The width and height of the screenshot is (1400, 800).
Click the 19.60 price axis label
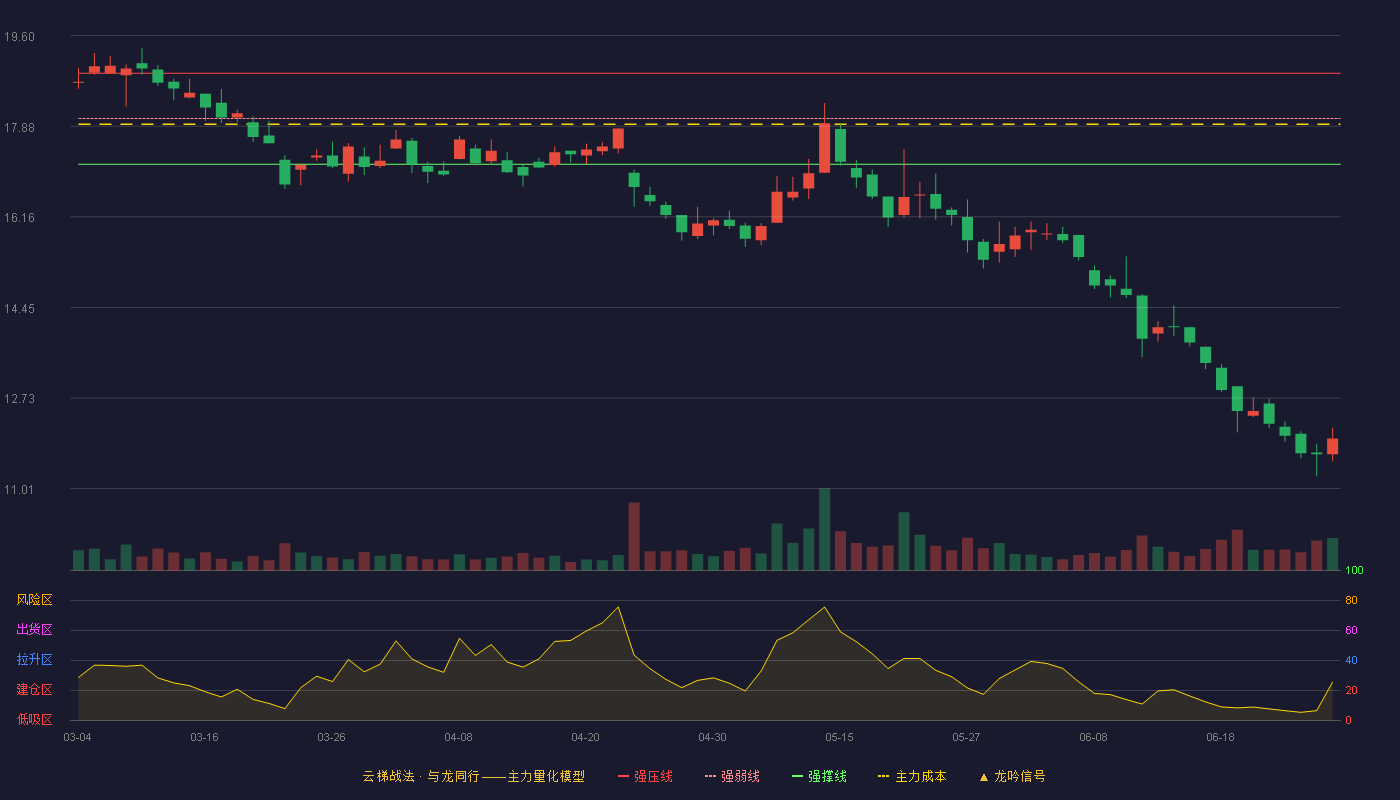pyautogui.click(x=19, y=37)
